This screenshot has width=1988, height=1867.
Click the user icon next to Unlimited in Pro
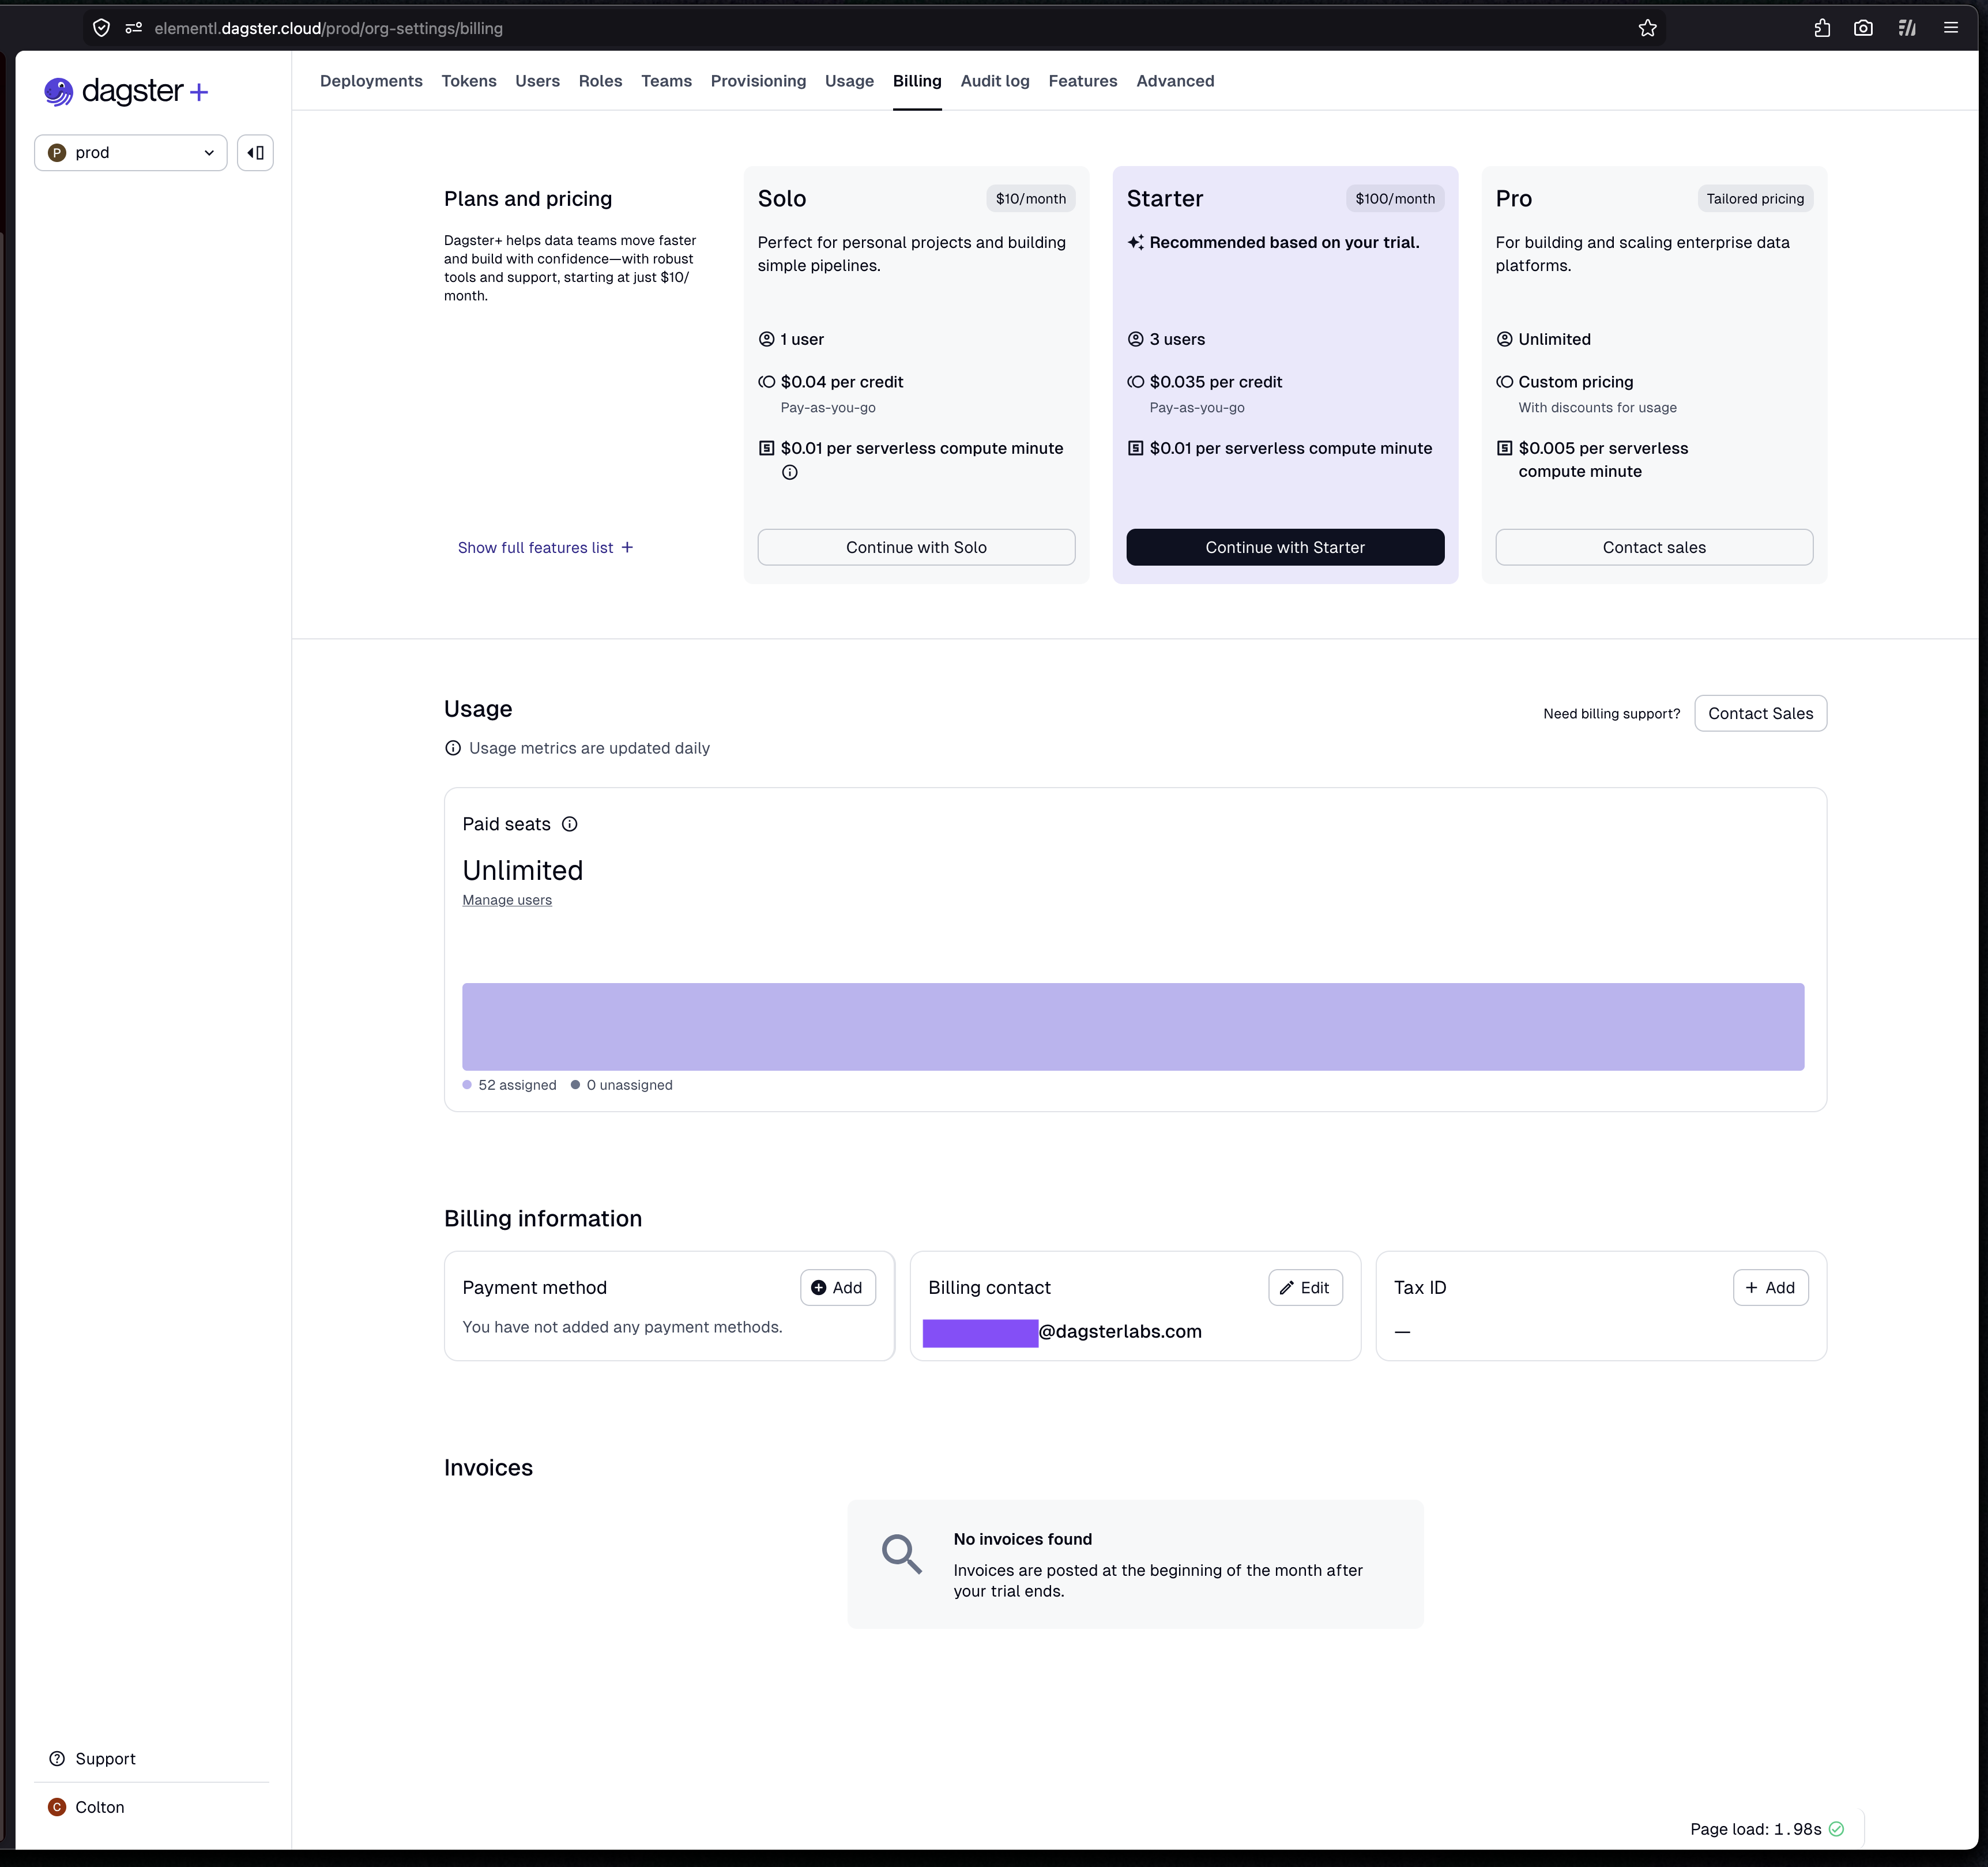click(x=1505, y=340)
